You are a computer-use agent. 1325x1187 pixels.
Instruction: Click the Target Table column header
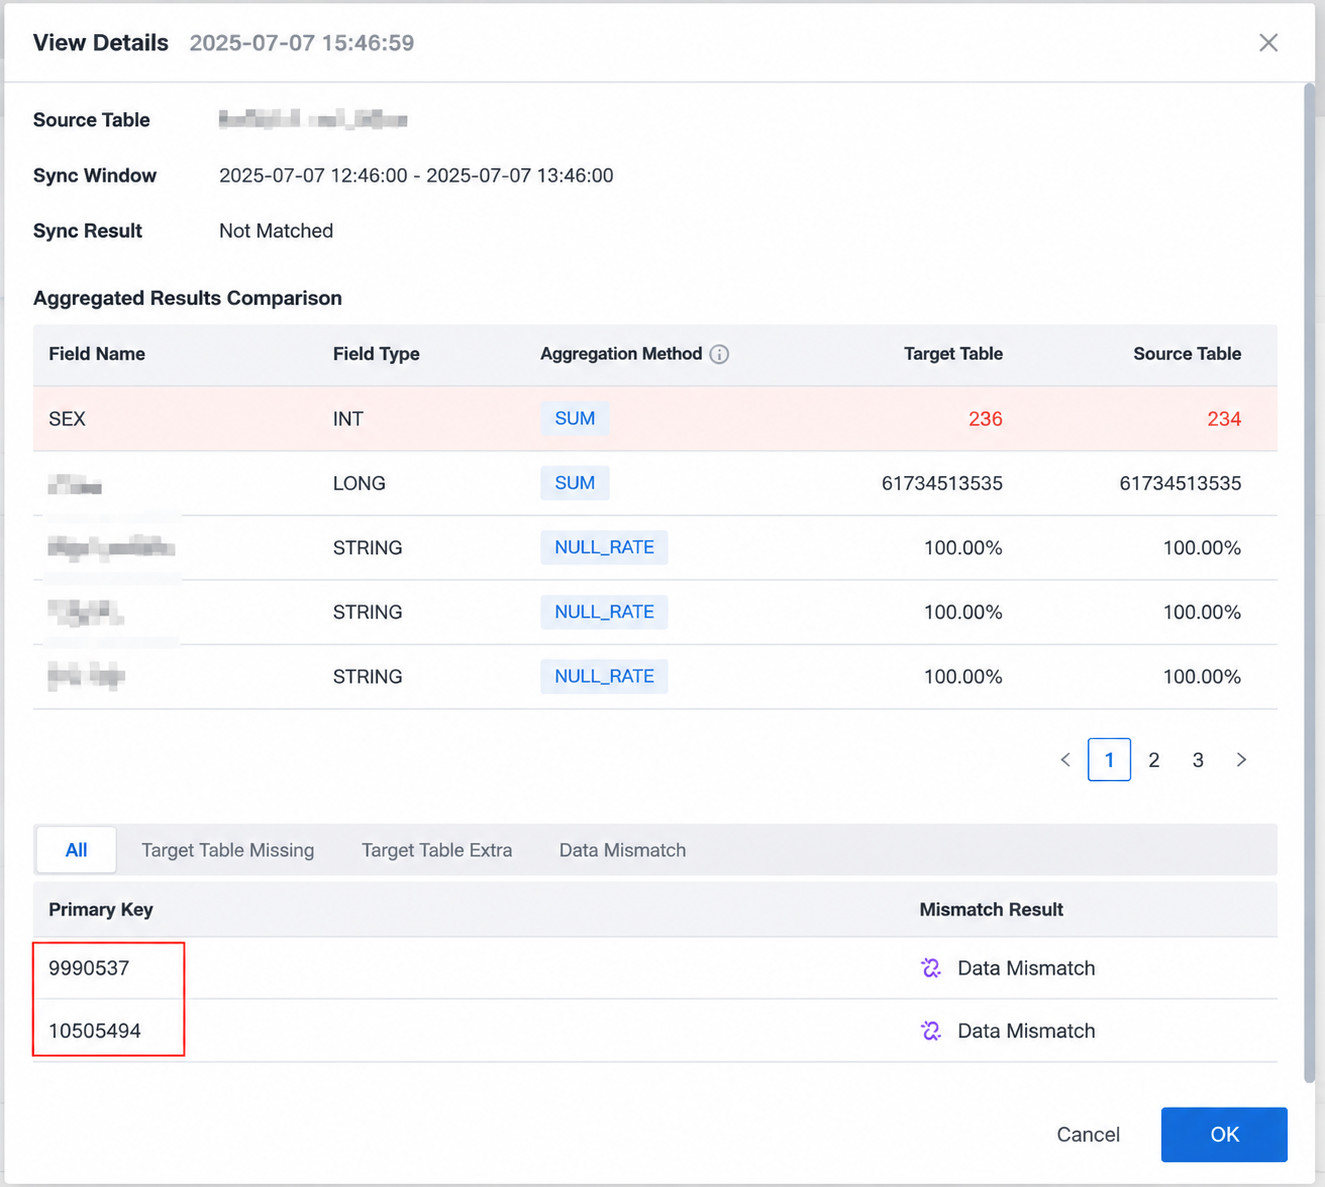click(953, 354)
